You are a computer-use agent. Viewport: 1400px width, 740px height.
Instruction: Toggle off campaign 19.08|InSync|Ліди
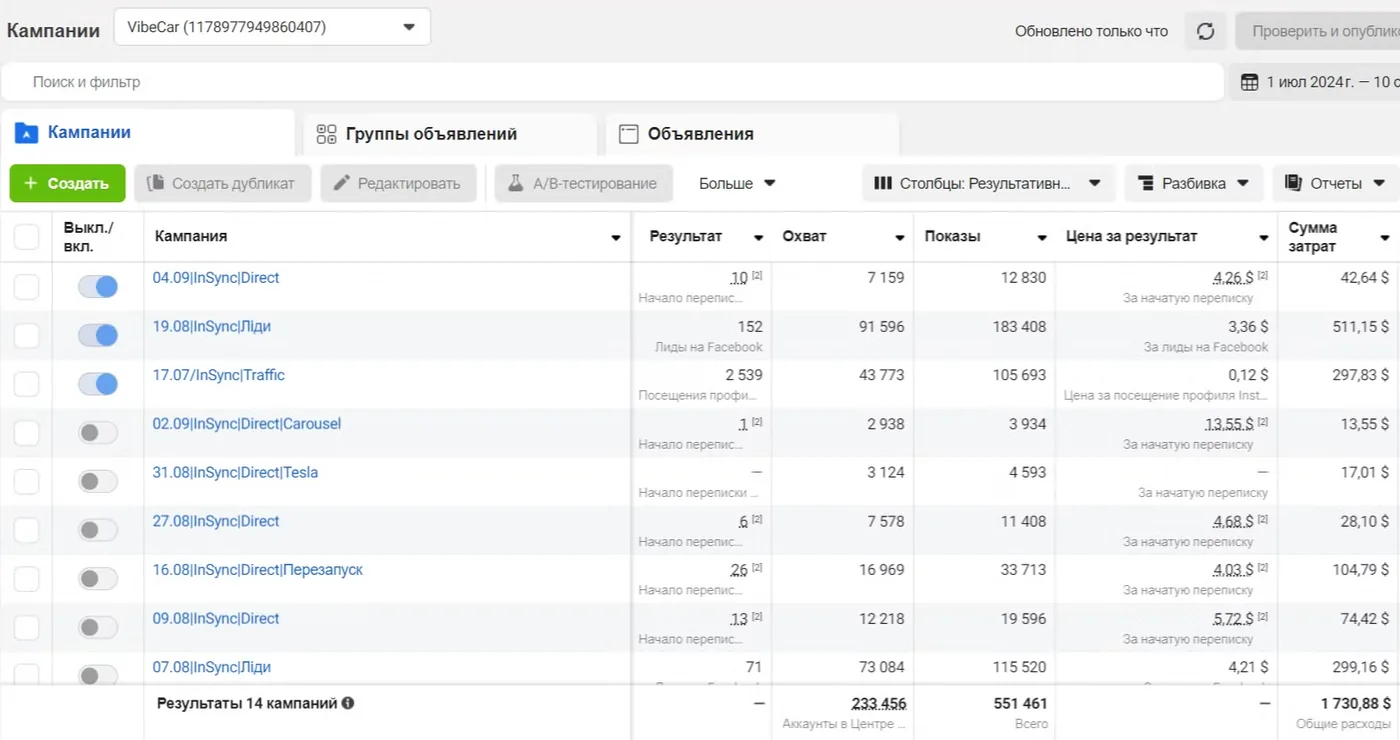98,336
